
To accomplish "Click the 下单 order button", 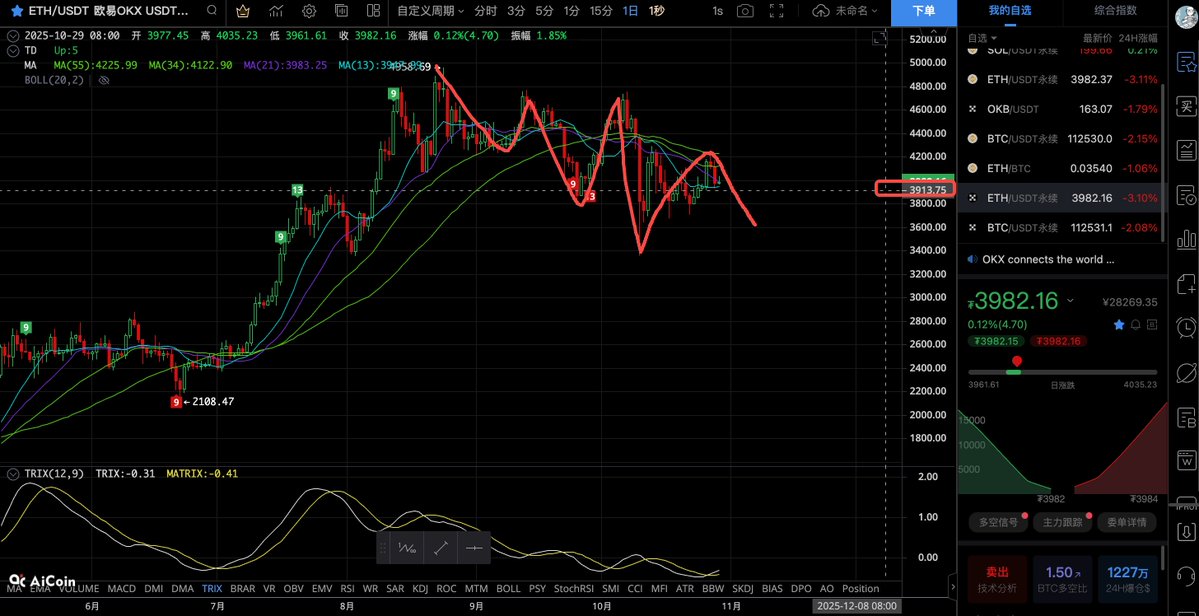I will click(x=924, y=11).
